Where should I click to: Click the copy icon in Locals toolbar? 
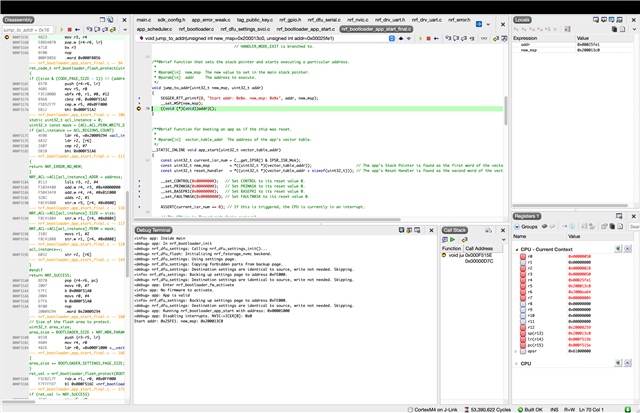point(614,29)
